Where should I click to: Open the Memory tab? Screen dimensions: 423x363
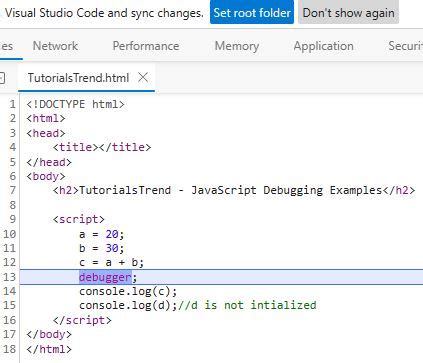[x=237, y=46]
